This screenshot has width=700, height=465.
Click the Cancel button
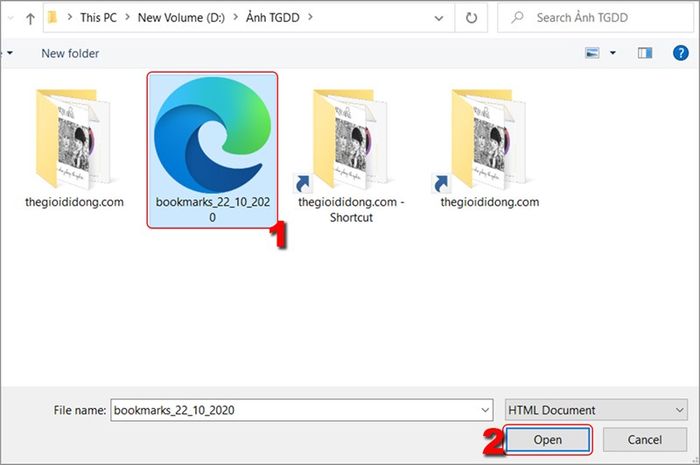pyautogui.click(x=645, y=440)
